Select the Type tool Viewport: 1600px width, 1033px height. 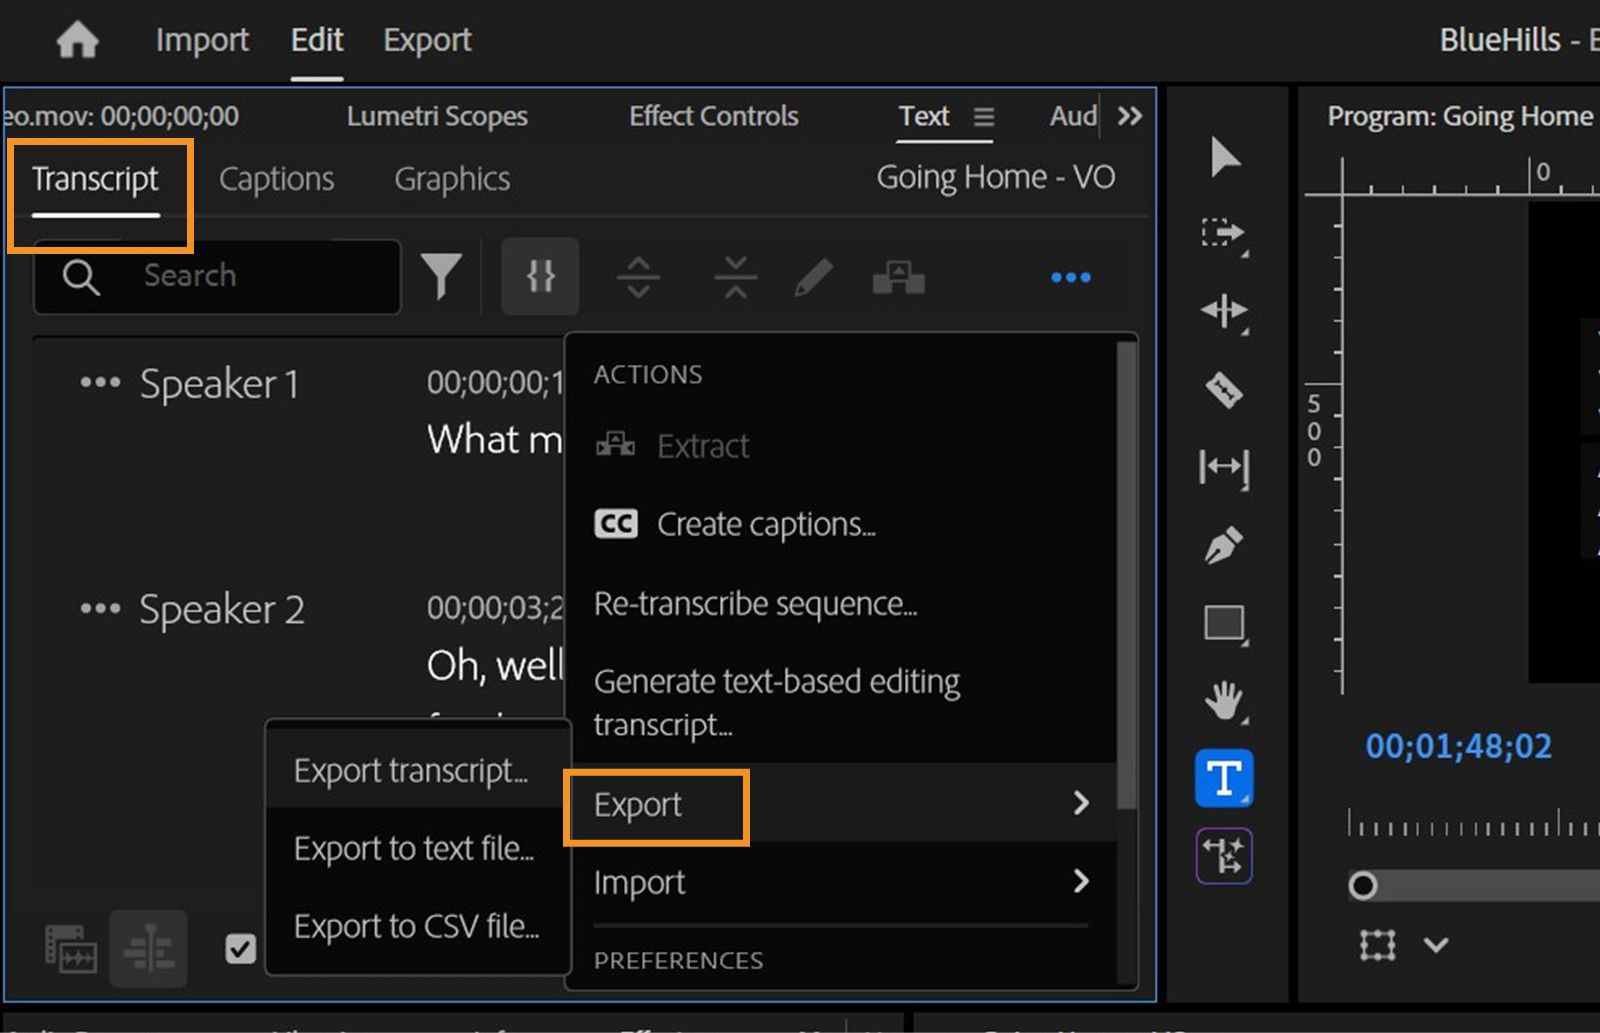1224,778
